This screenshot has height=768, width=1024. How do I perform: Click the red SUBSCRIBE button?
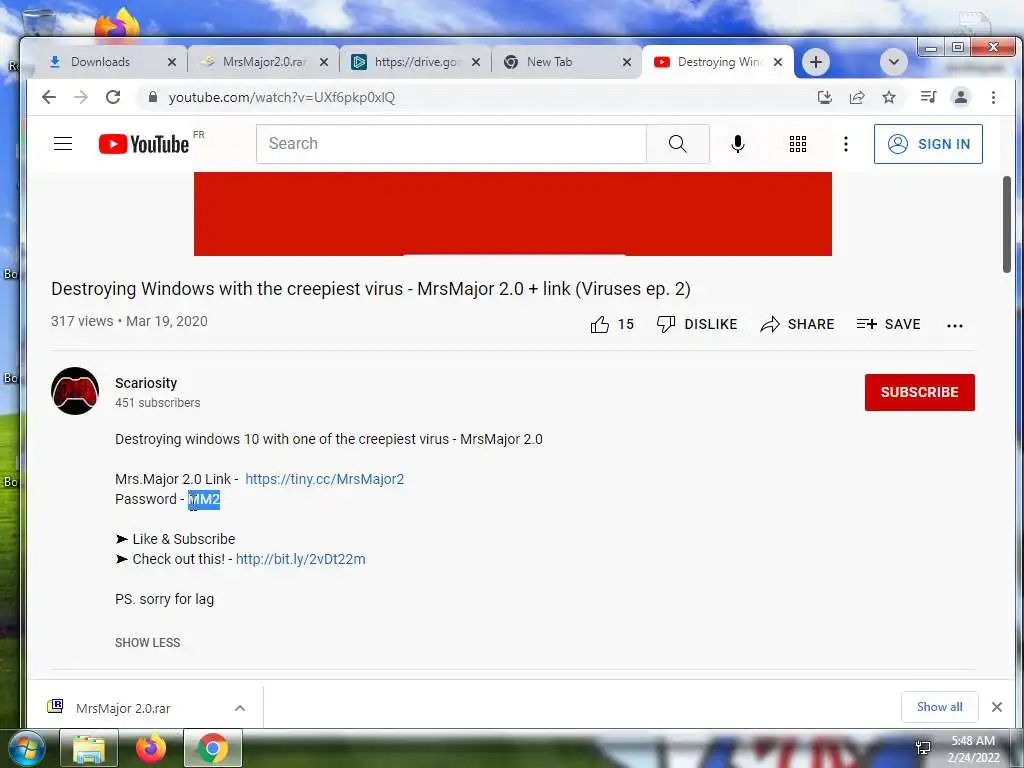(x=920, y=392)
